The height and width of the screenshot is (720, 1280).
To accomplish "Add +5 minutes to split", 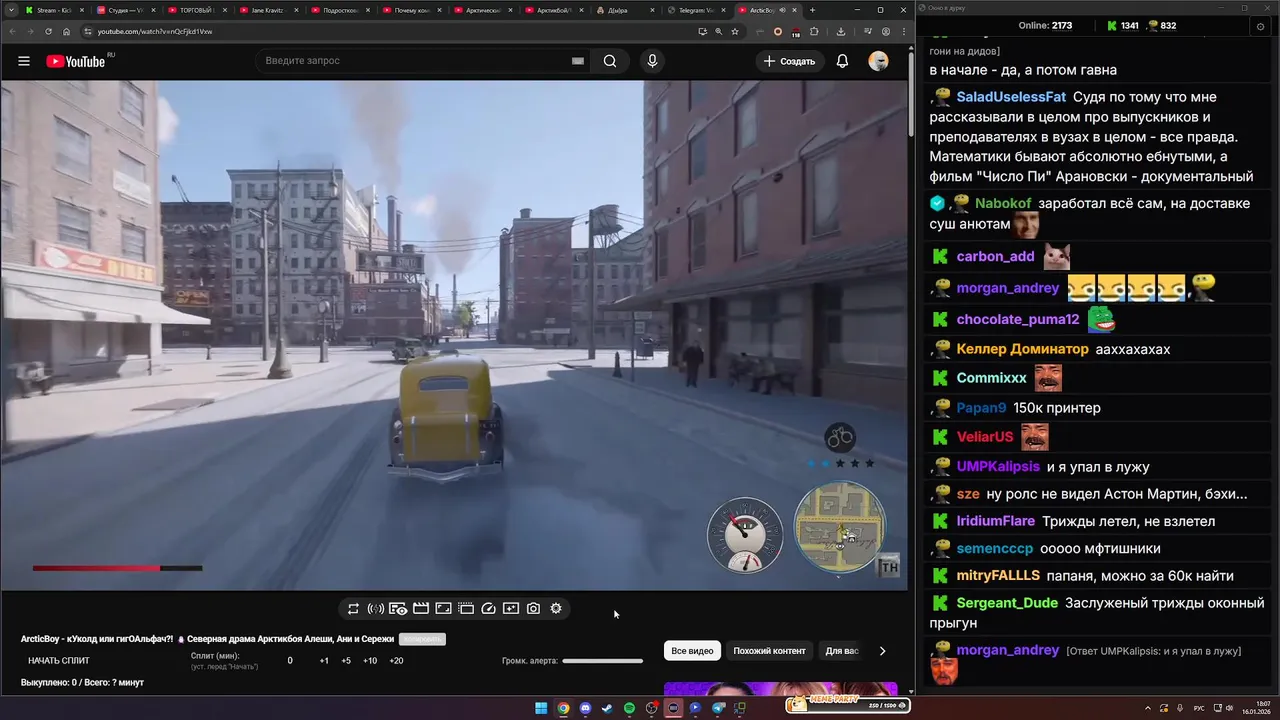I will click(346, 661).
